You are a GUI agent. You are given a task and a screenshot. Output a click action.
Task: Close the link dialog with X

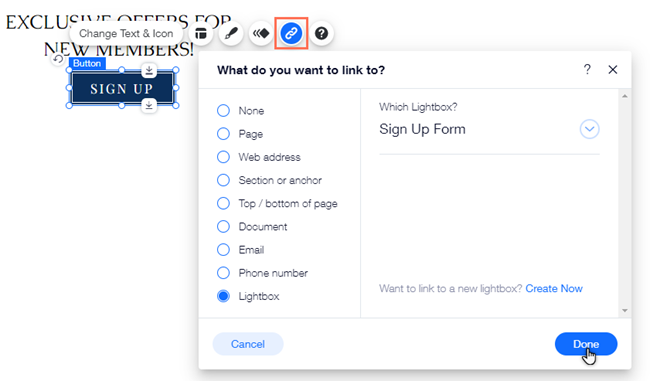pyautogui.click(x=613, y=70)
